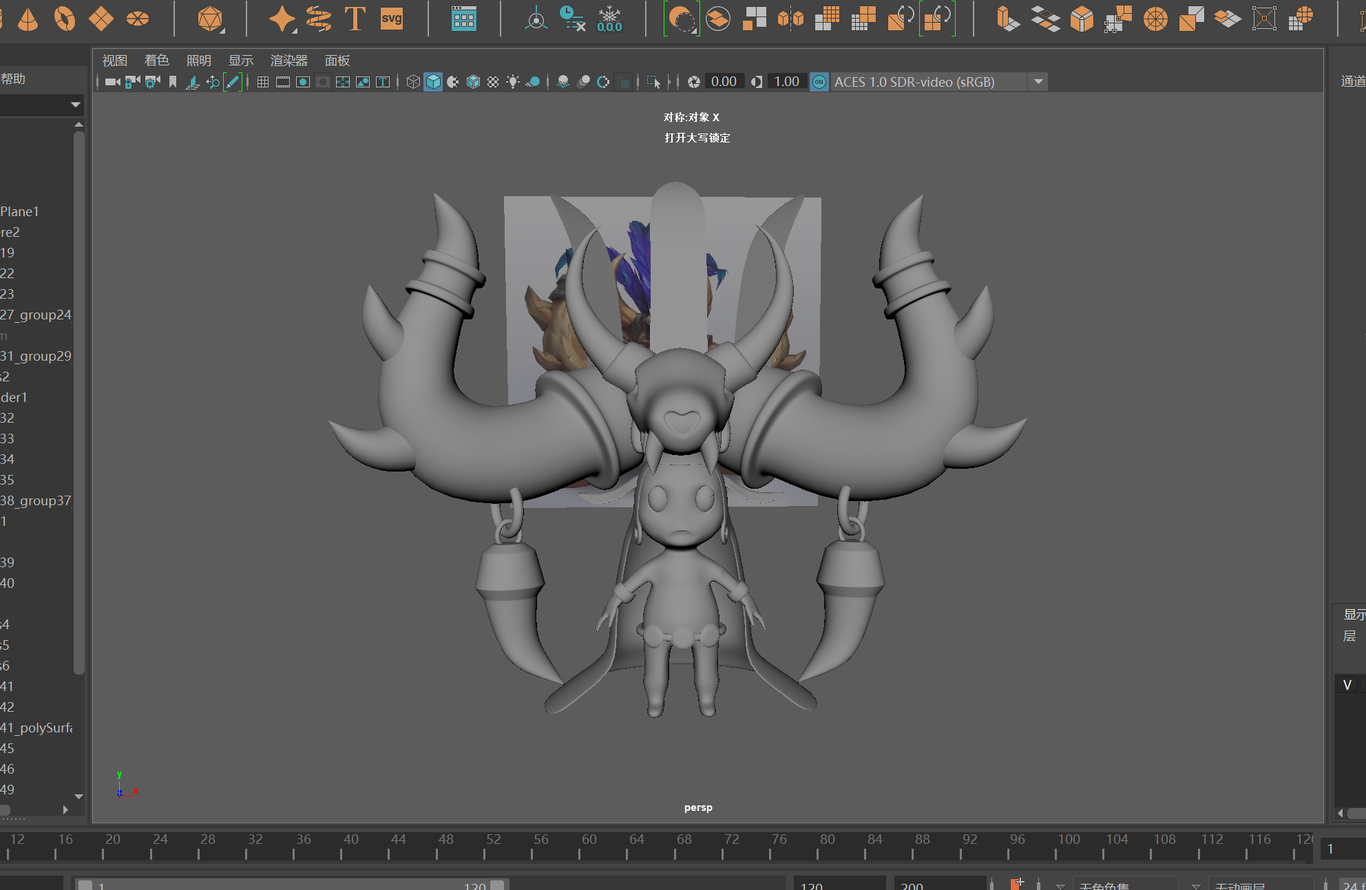Toggle the layer V visibility box
The height and width of the screenshot is (890, 1366).
click(x=1348, y=685)
